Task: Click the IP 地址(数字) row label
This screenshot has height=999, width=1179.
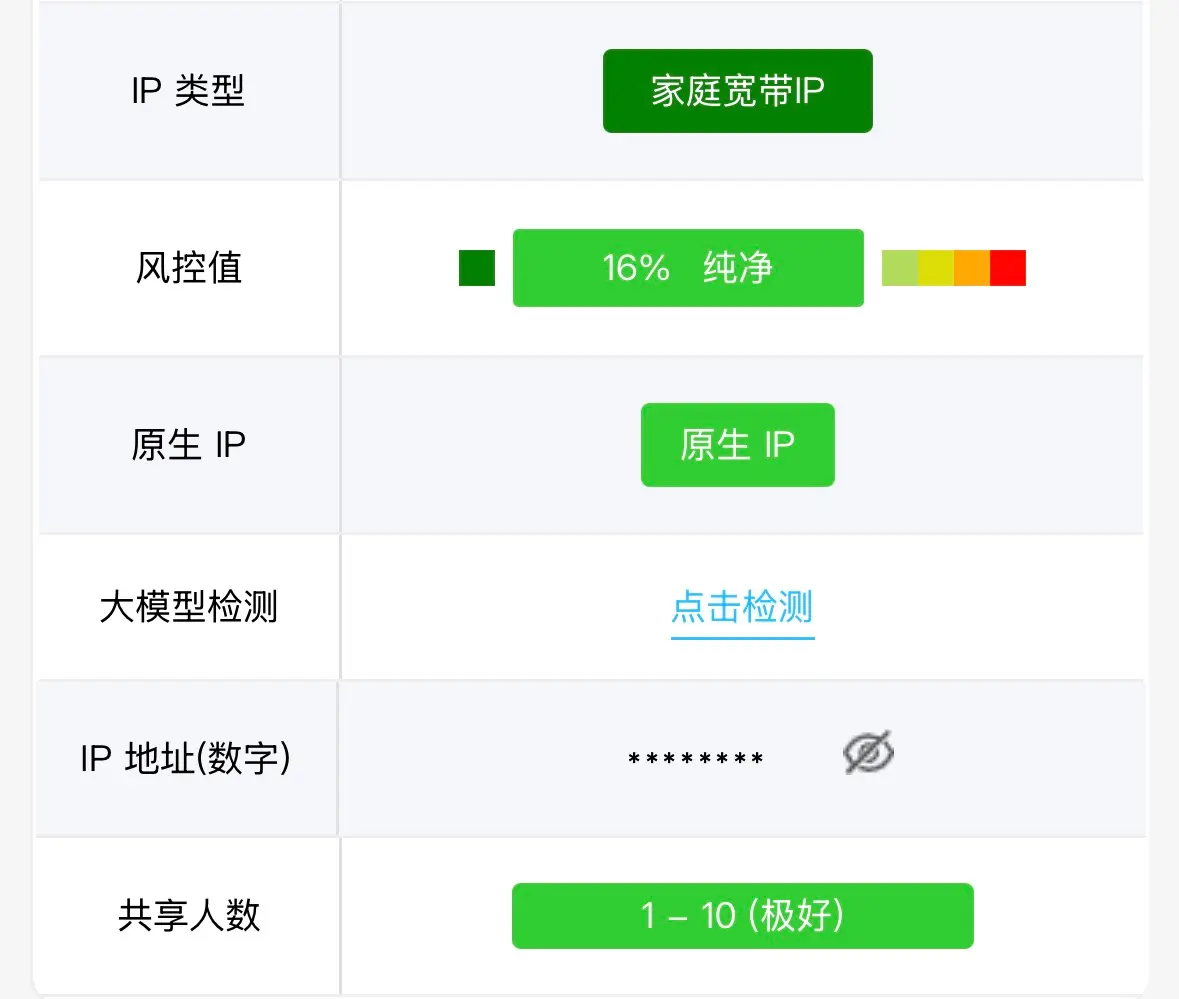Action: pos(186,759)
